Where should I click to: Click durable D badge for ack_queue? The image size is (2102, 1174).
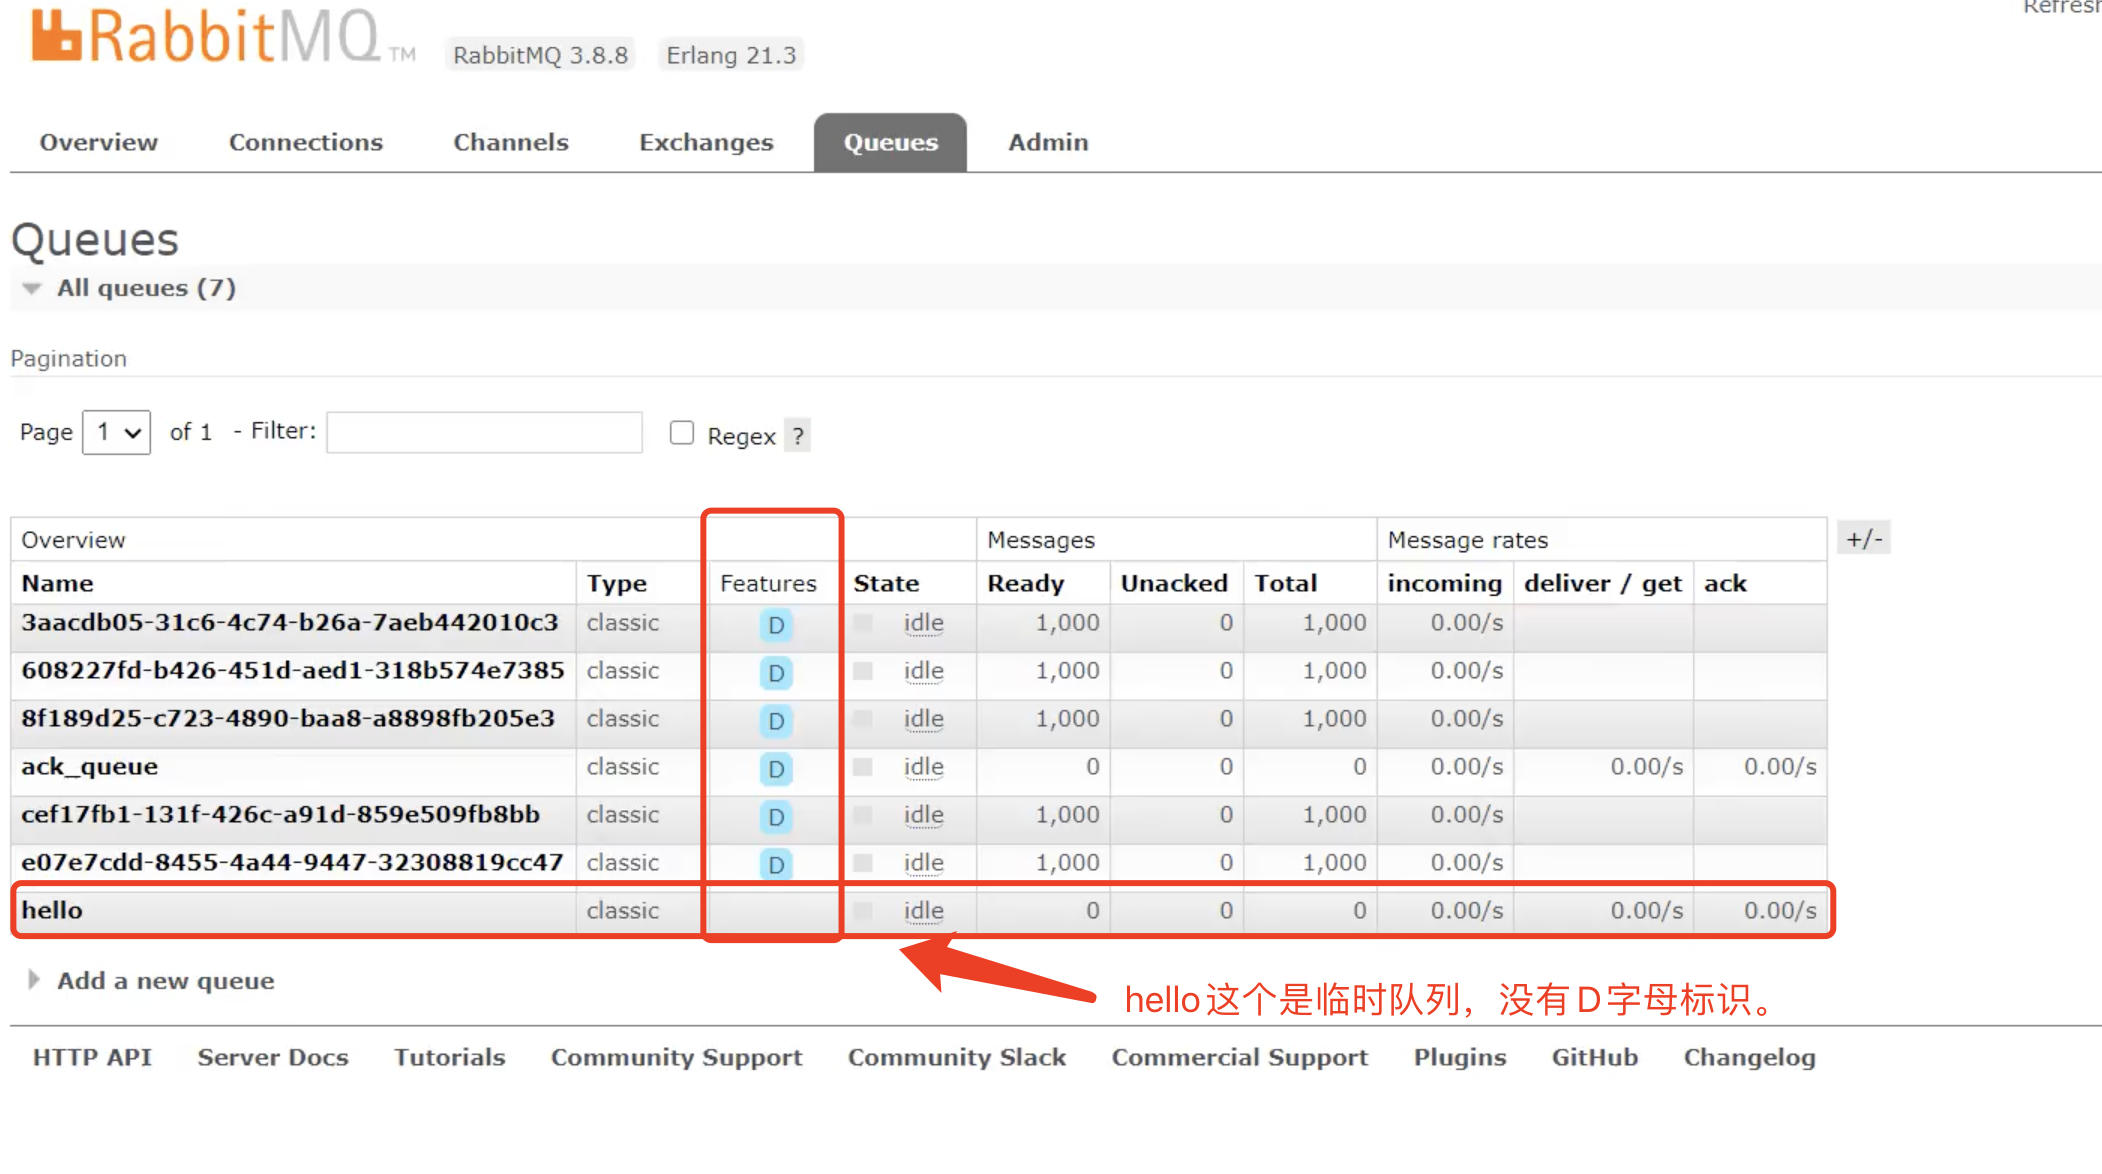(776, 769)
